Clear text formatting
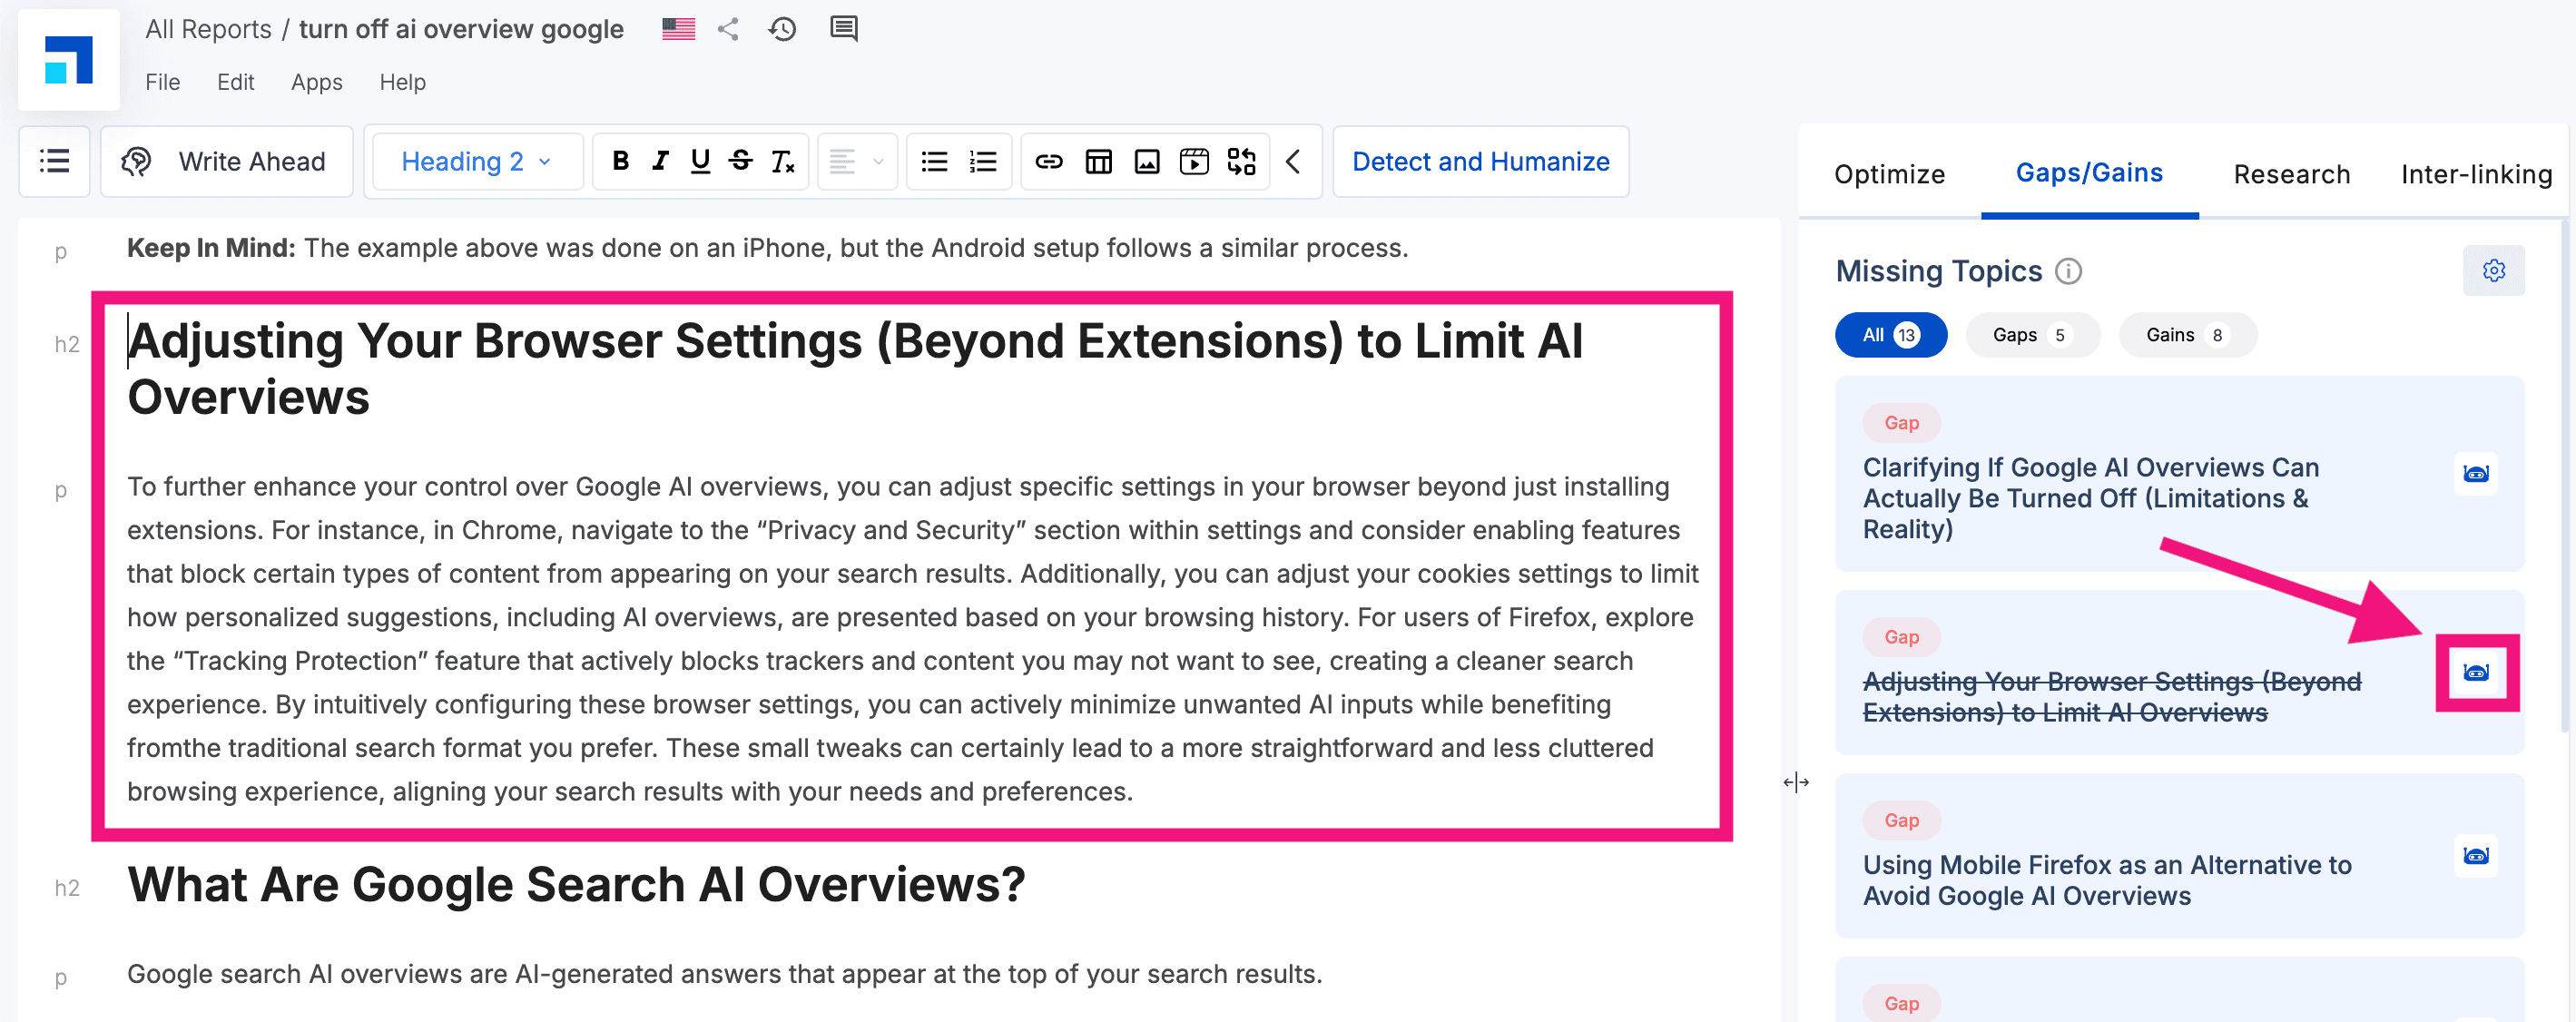 (782, 161)
